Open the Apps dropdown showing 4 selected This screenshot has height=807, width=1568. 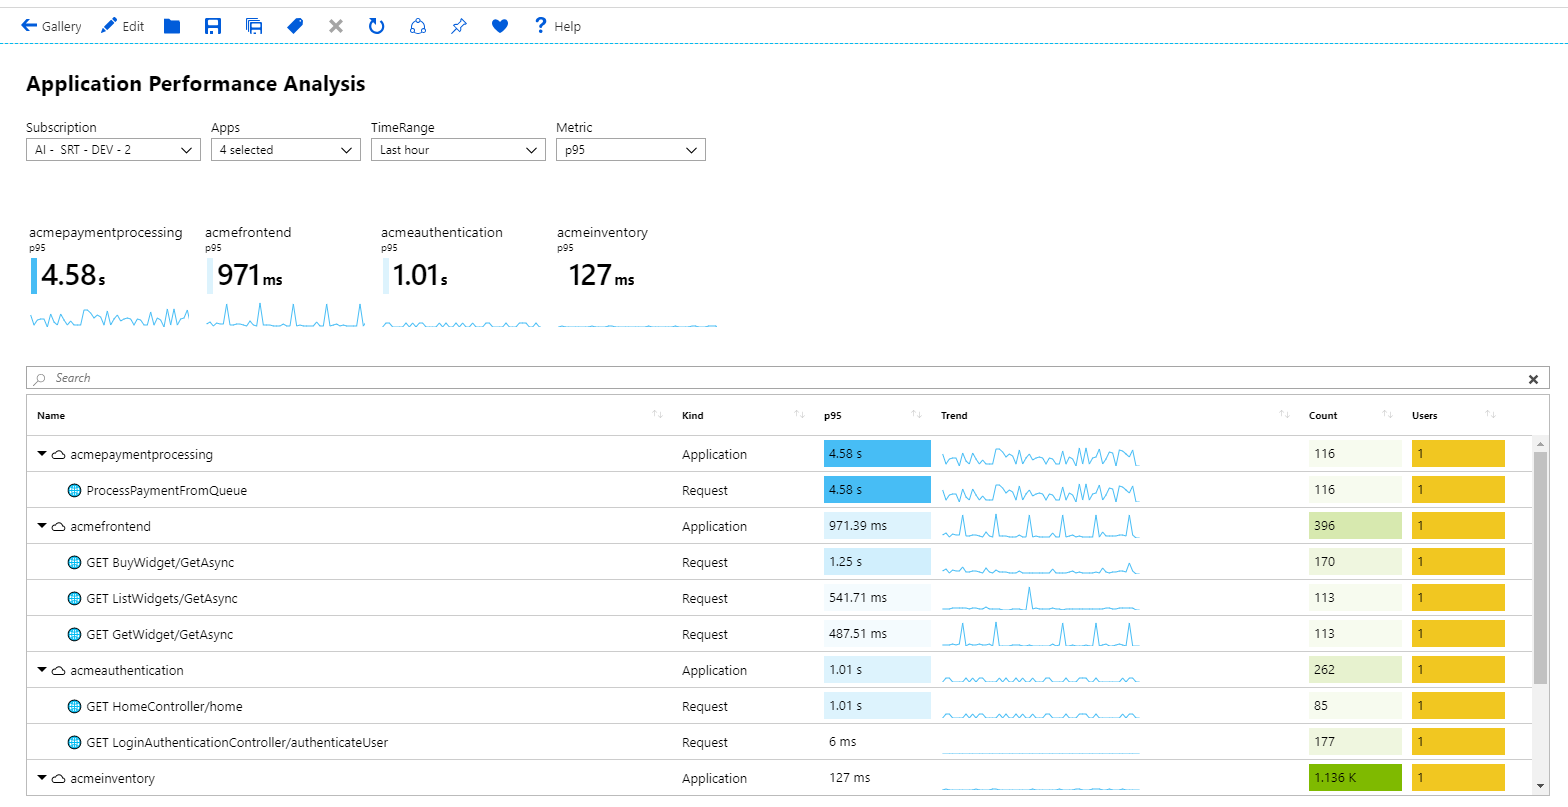pos(285,150)
